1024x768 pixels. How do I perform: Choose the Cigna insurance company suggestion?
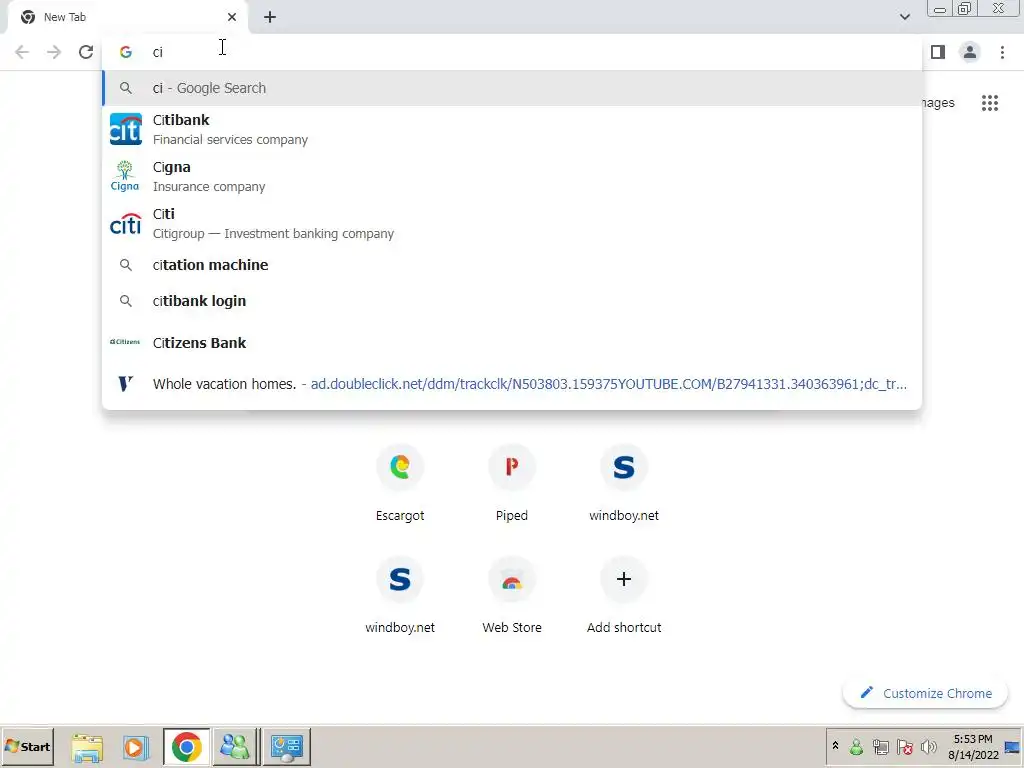(x=512, y=176)
